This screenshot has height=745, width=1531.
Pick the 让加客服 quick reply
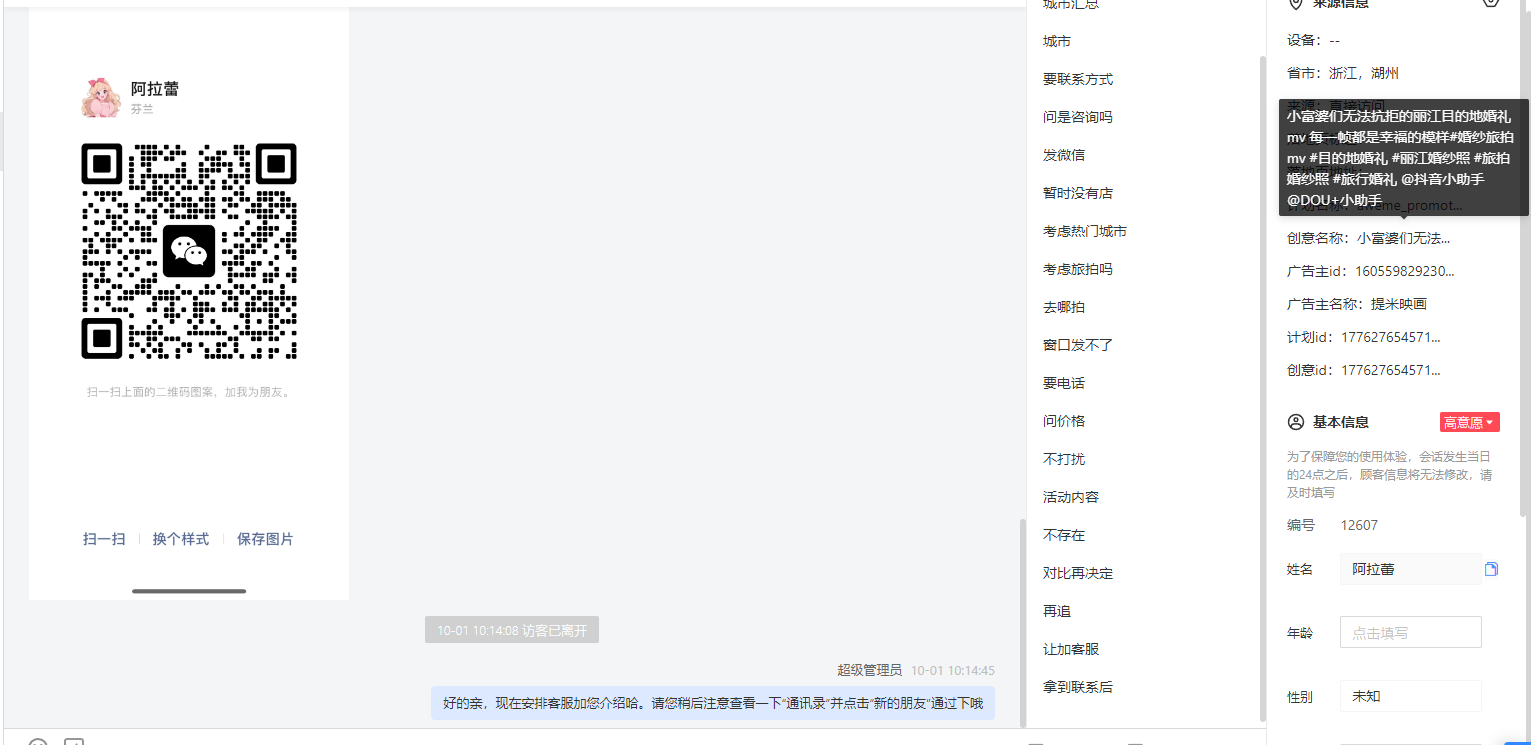tap(1071, 649)
